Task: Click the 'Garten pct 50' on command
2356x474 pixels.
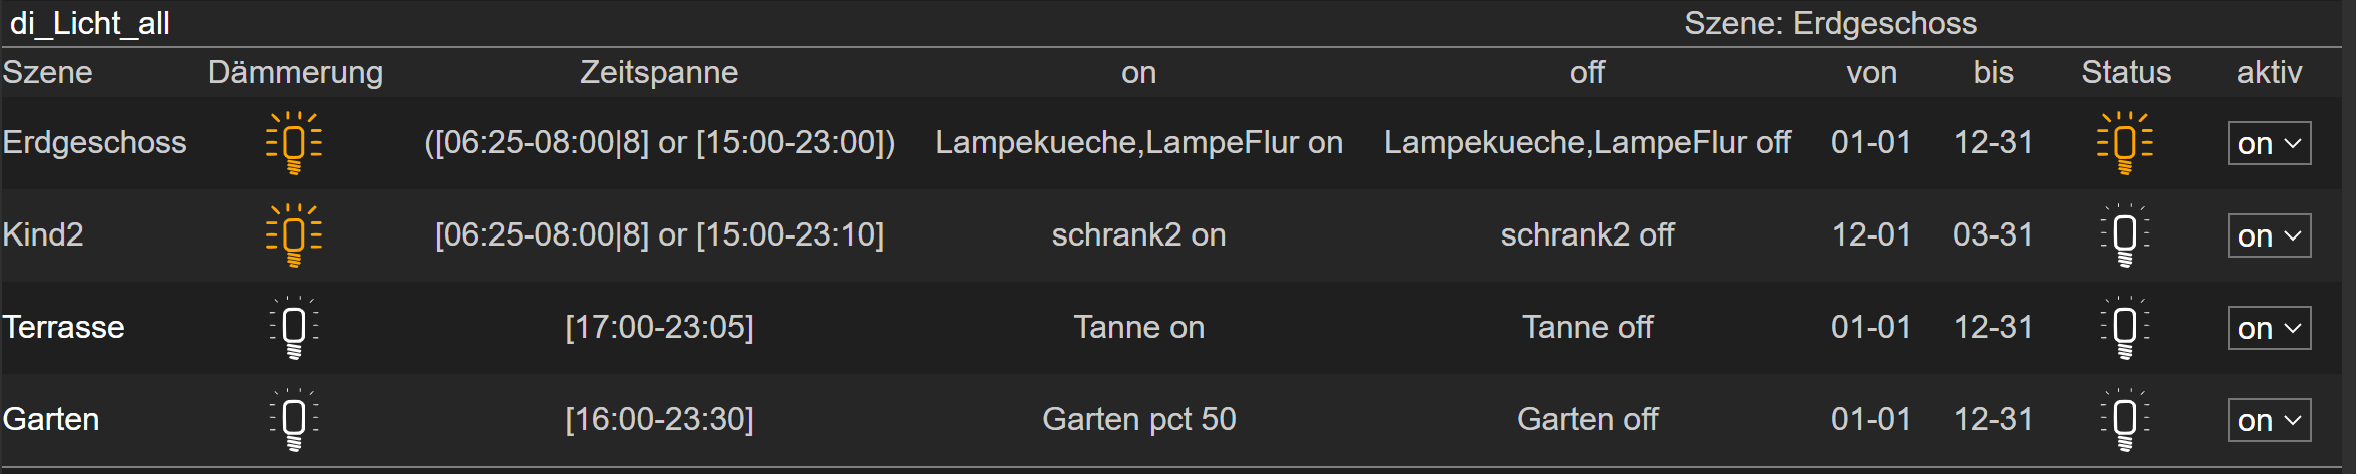Action: tap(1139, 419)
